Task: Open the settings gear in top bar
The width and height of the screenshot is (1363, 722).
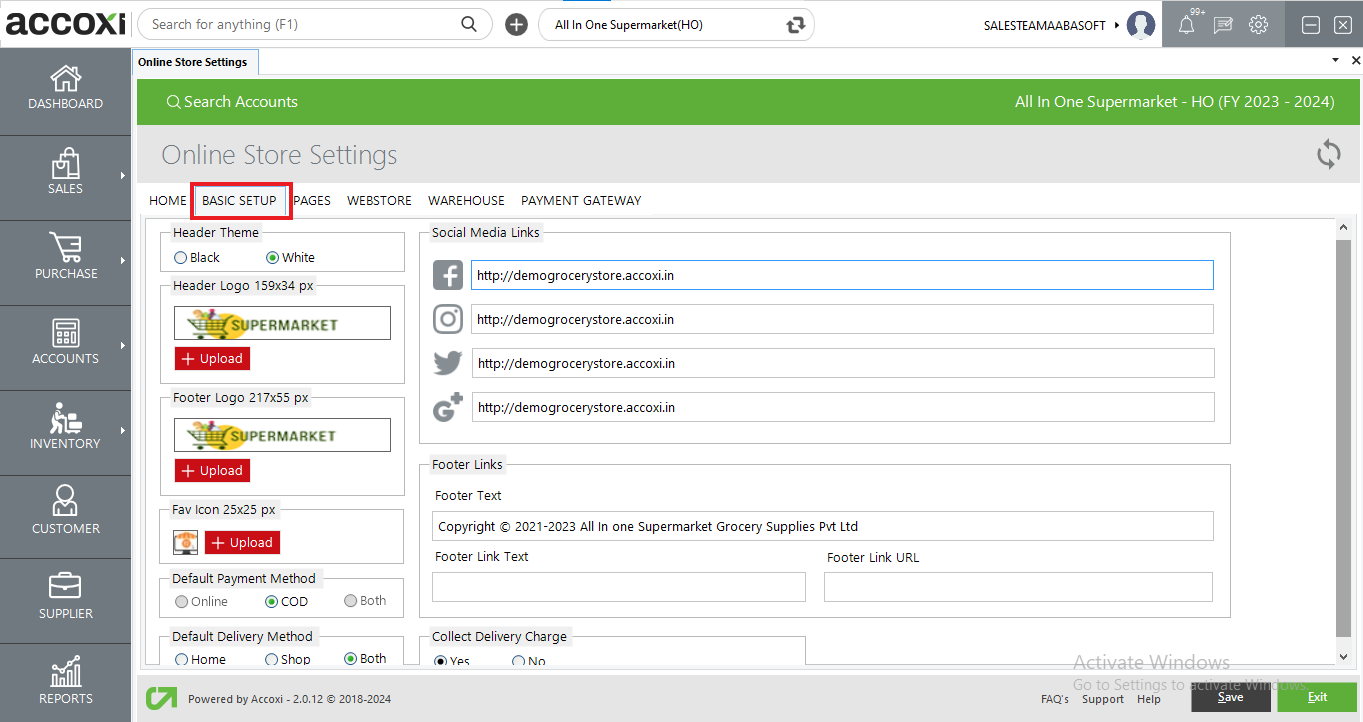Action: coord(1258,24)
